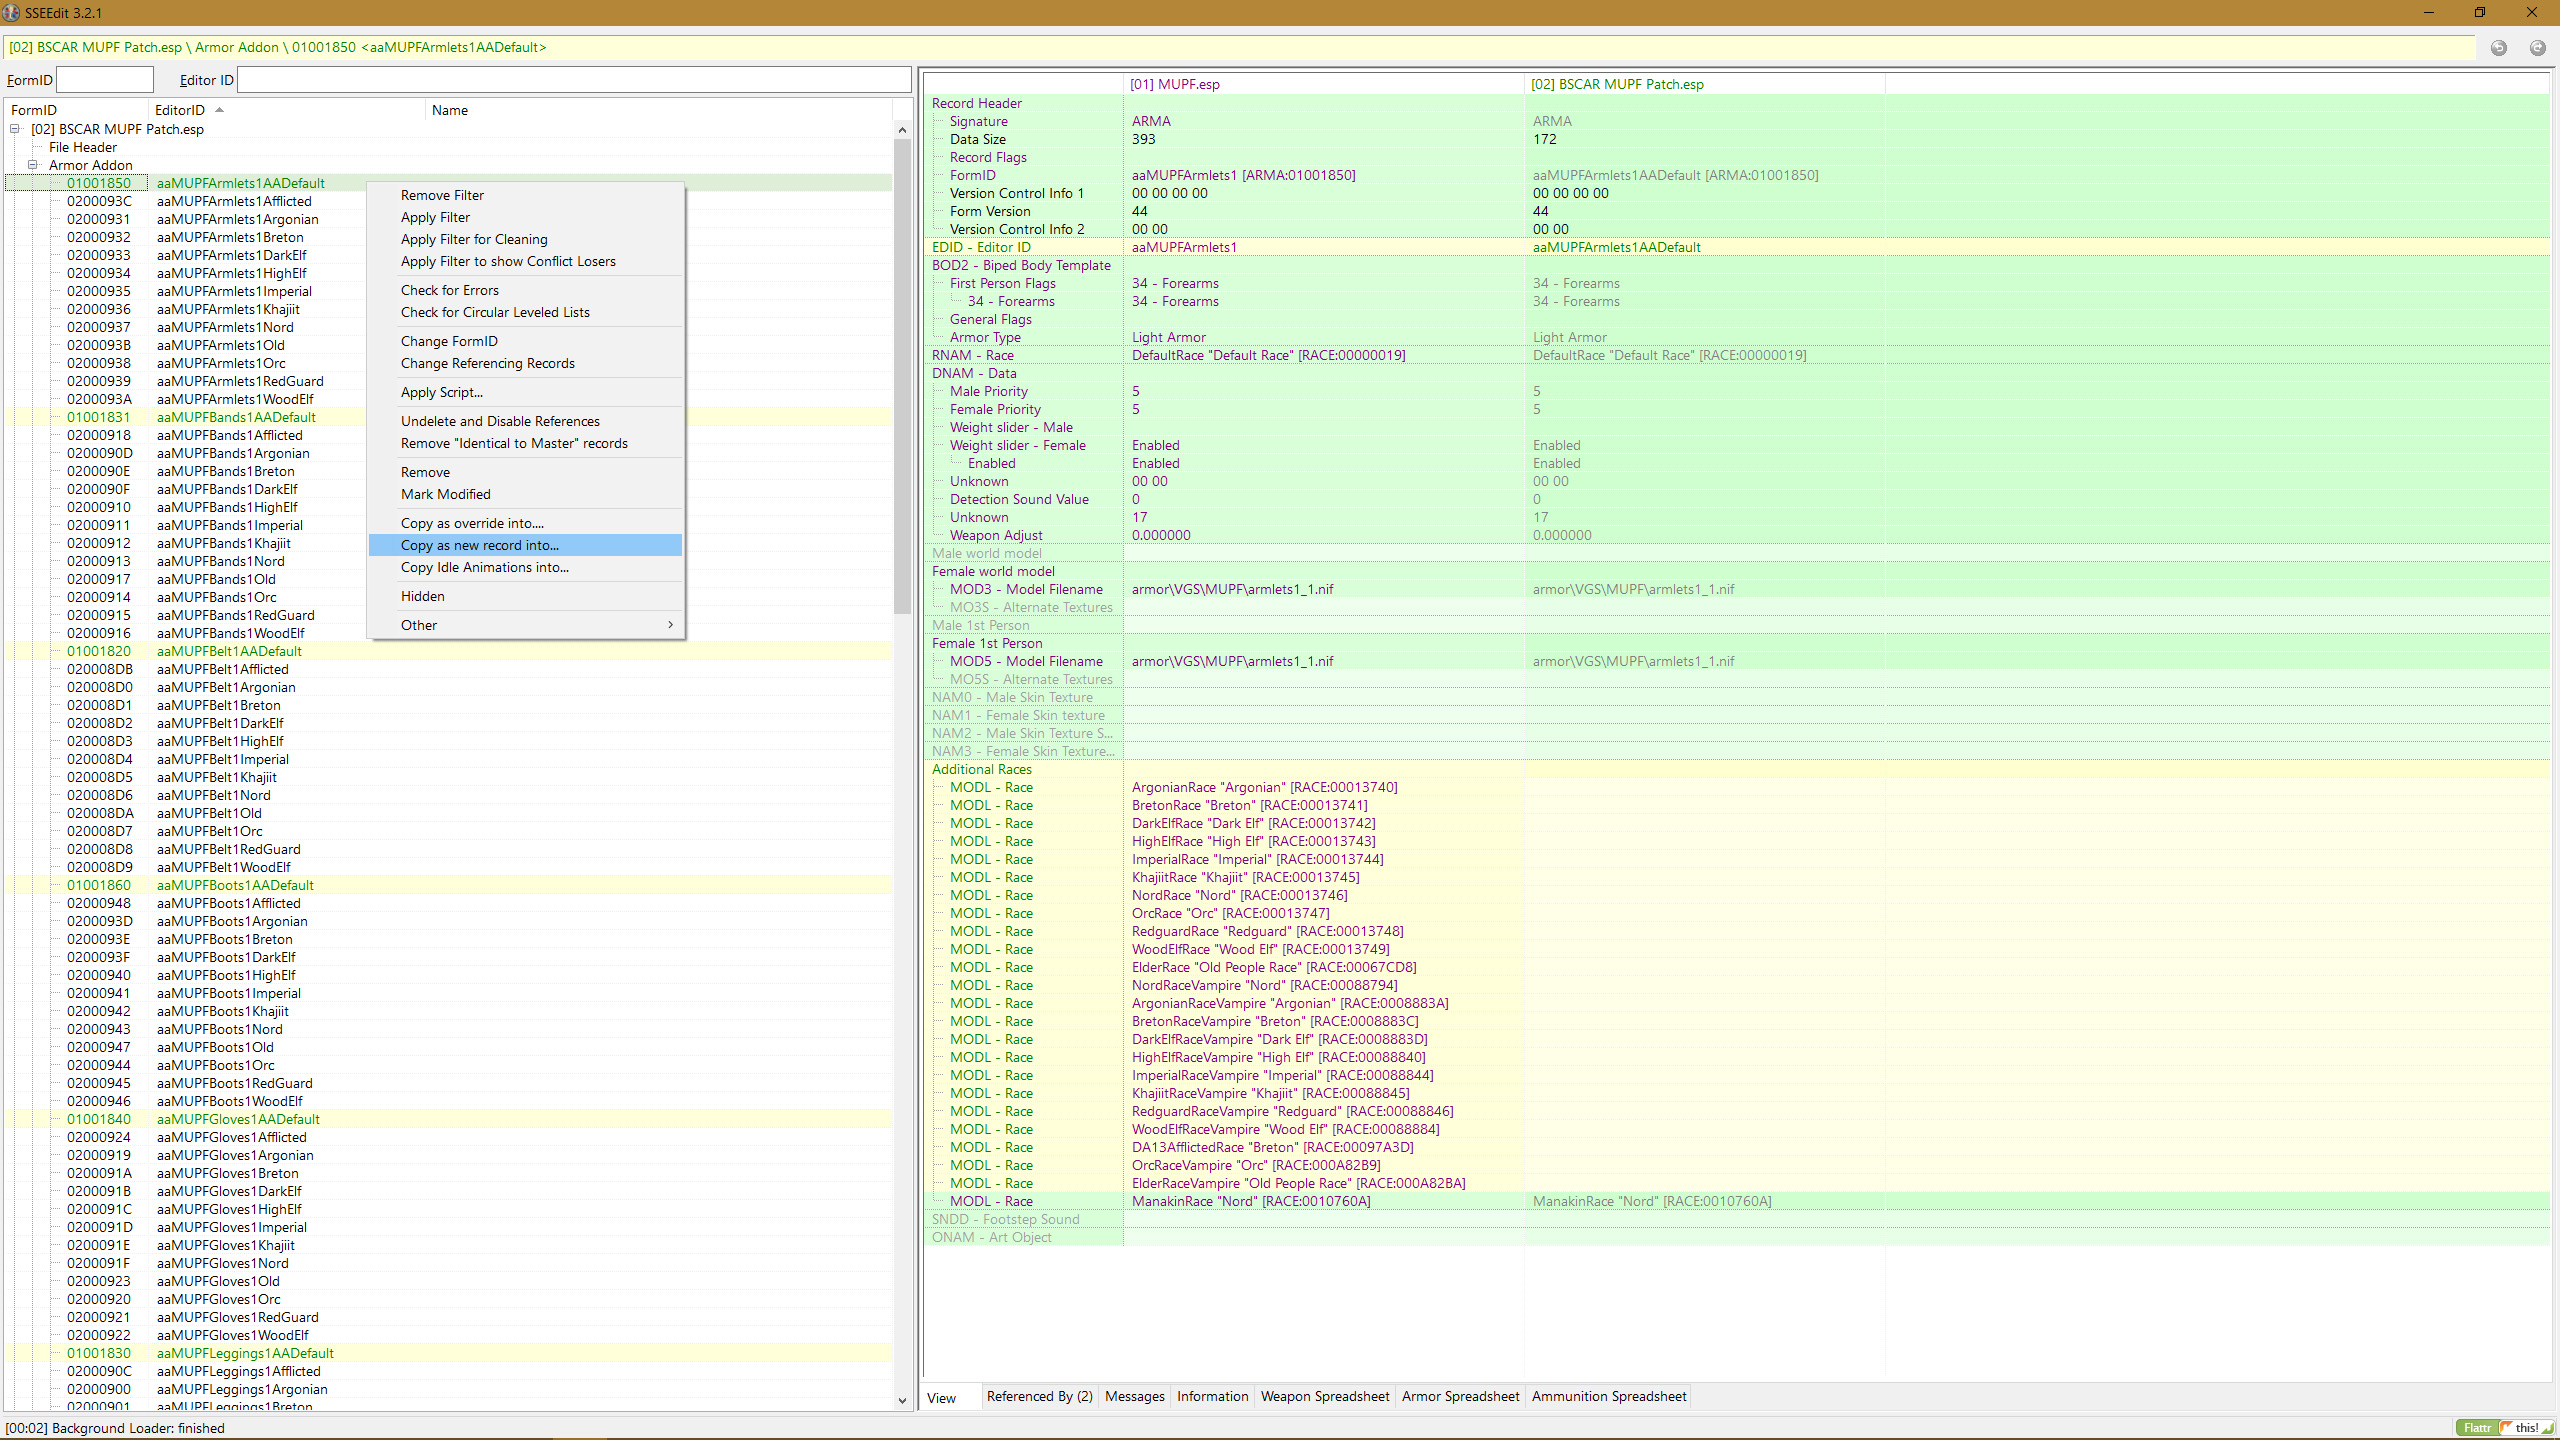Click the record tree scrollbar up arrow
Image resolution: width=2560 pixels, height=1440 pixels.
pos(902,130)
